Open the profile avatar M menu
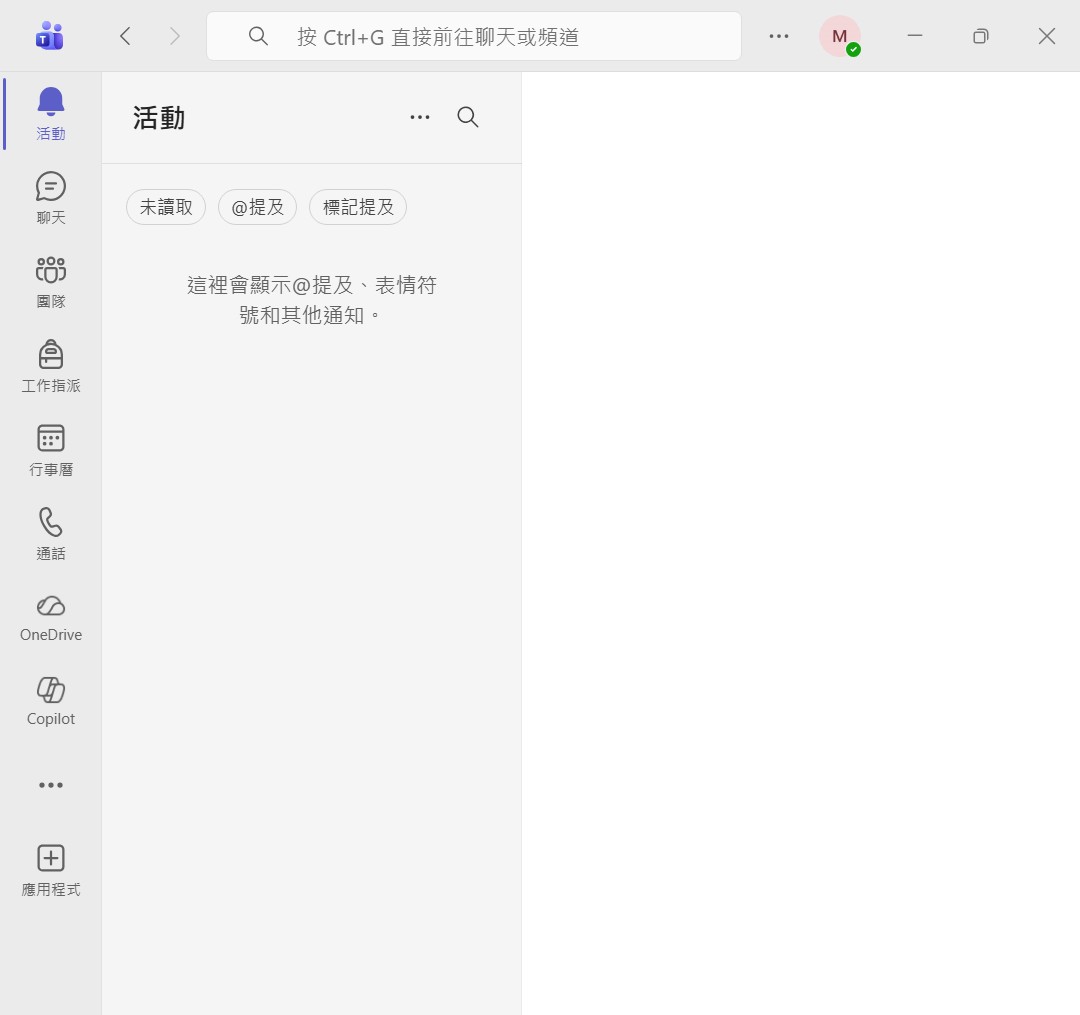 [x=839, y=36]
